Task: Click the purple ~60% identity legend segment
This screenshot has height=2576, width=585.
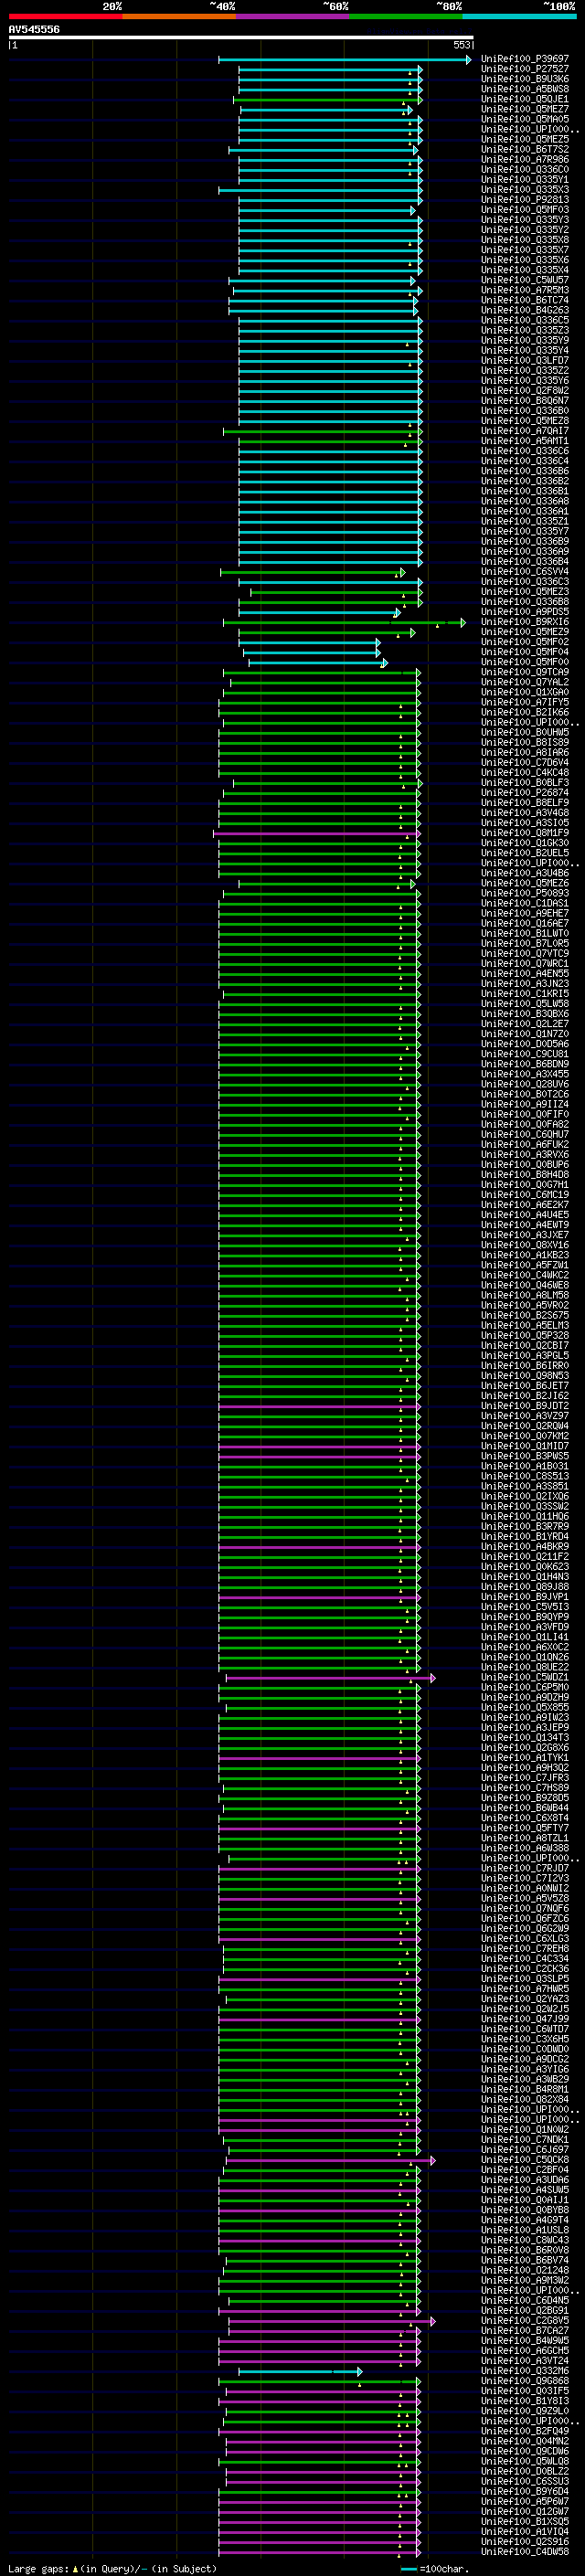Action: pyautogui.click(x=292, y=17)
